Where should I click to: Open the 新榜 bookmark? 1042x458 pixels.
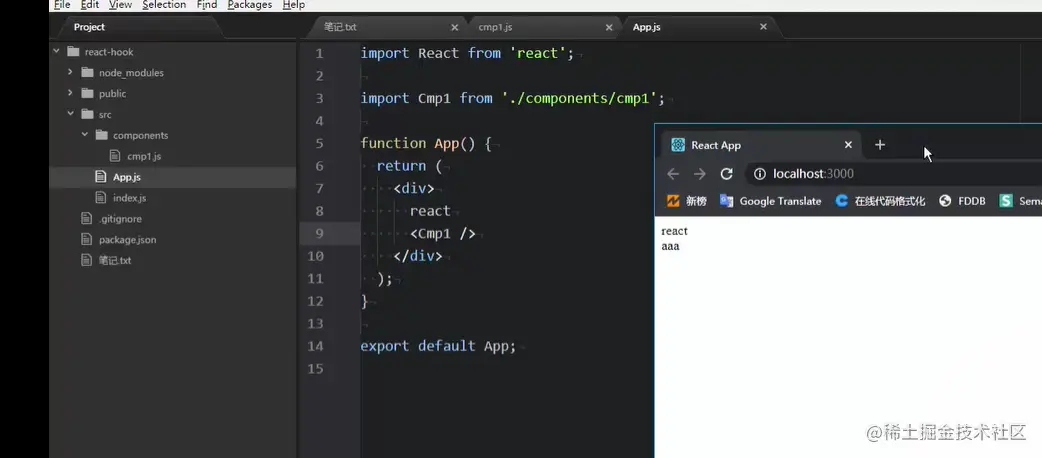click(686, 201)
